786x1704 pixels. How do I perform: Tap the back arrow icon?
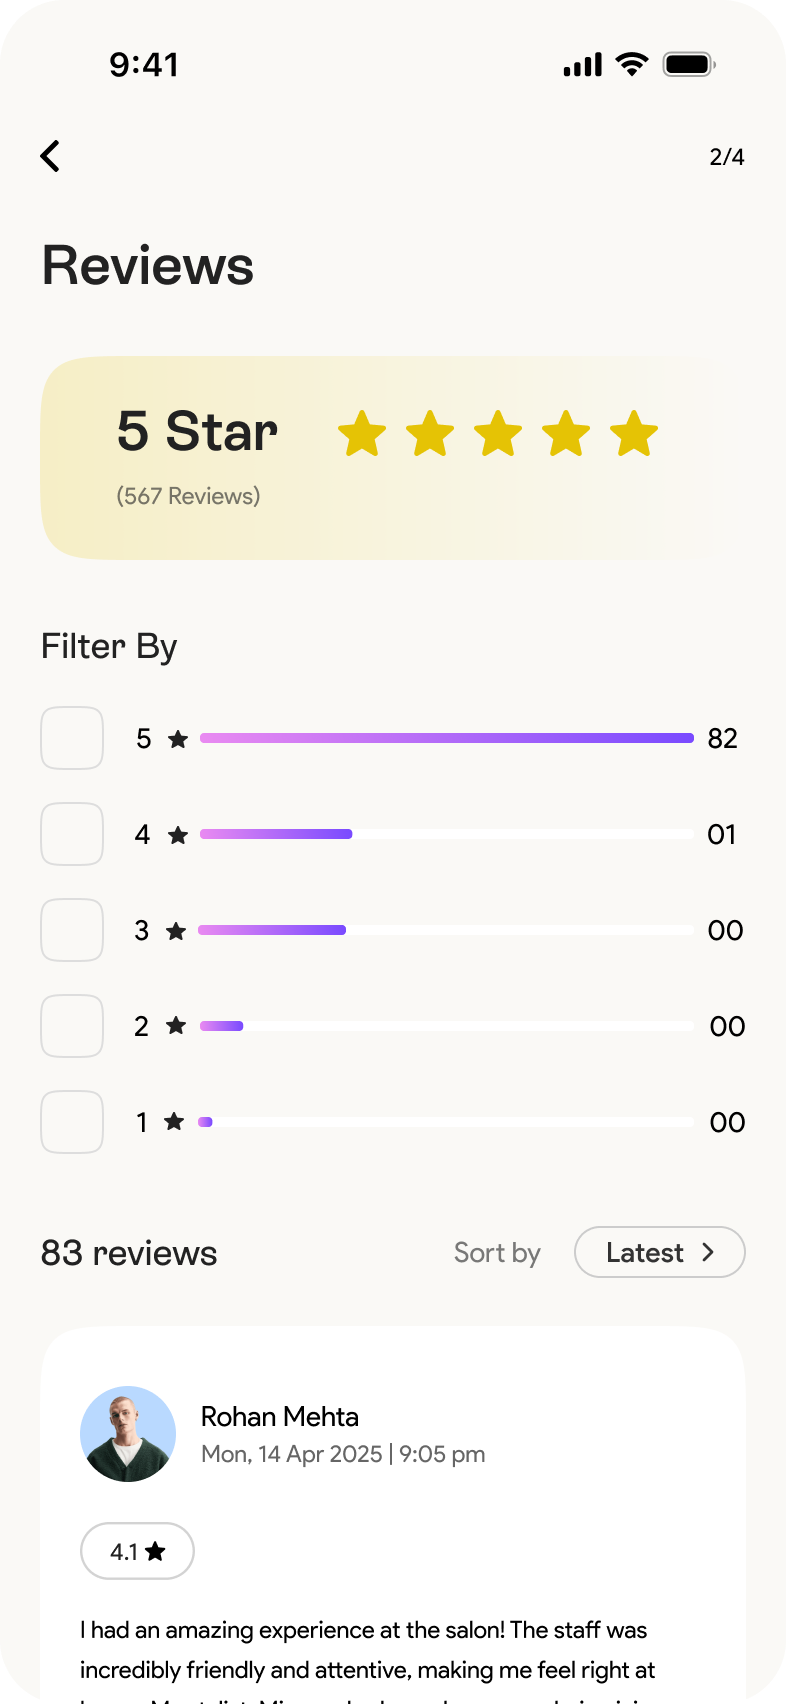coord(50,156)
